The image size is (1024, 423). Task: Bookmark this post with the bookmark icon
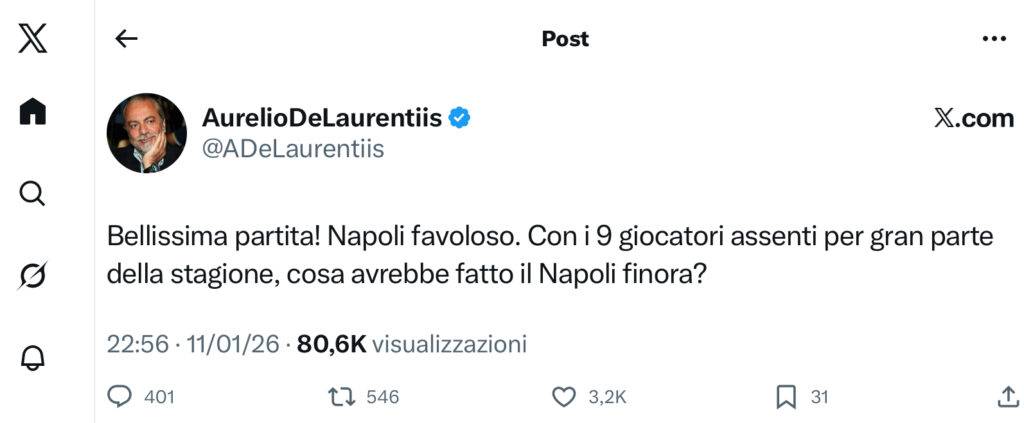pos(786,397)
